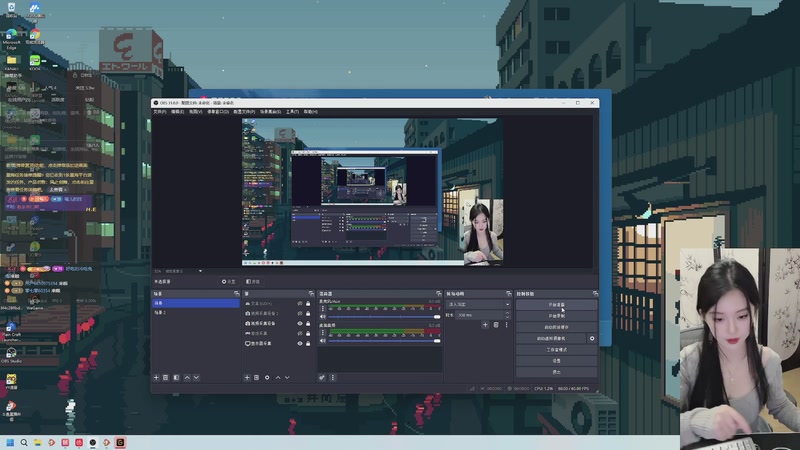Increase transition duration with up stepper
Viewport: 800px width, 450px height.
[507, 313]
